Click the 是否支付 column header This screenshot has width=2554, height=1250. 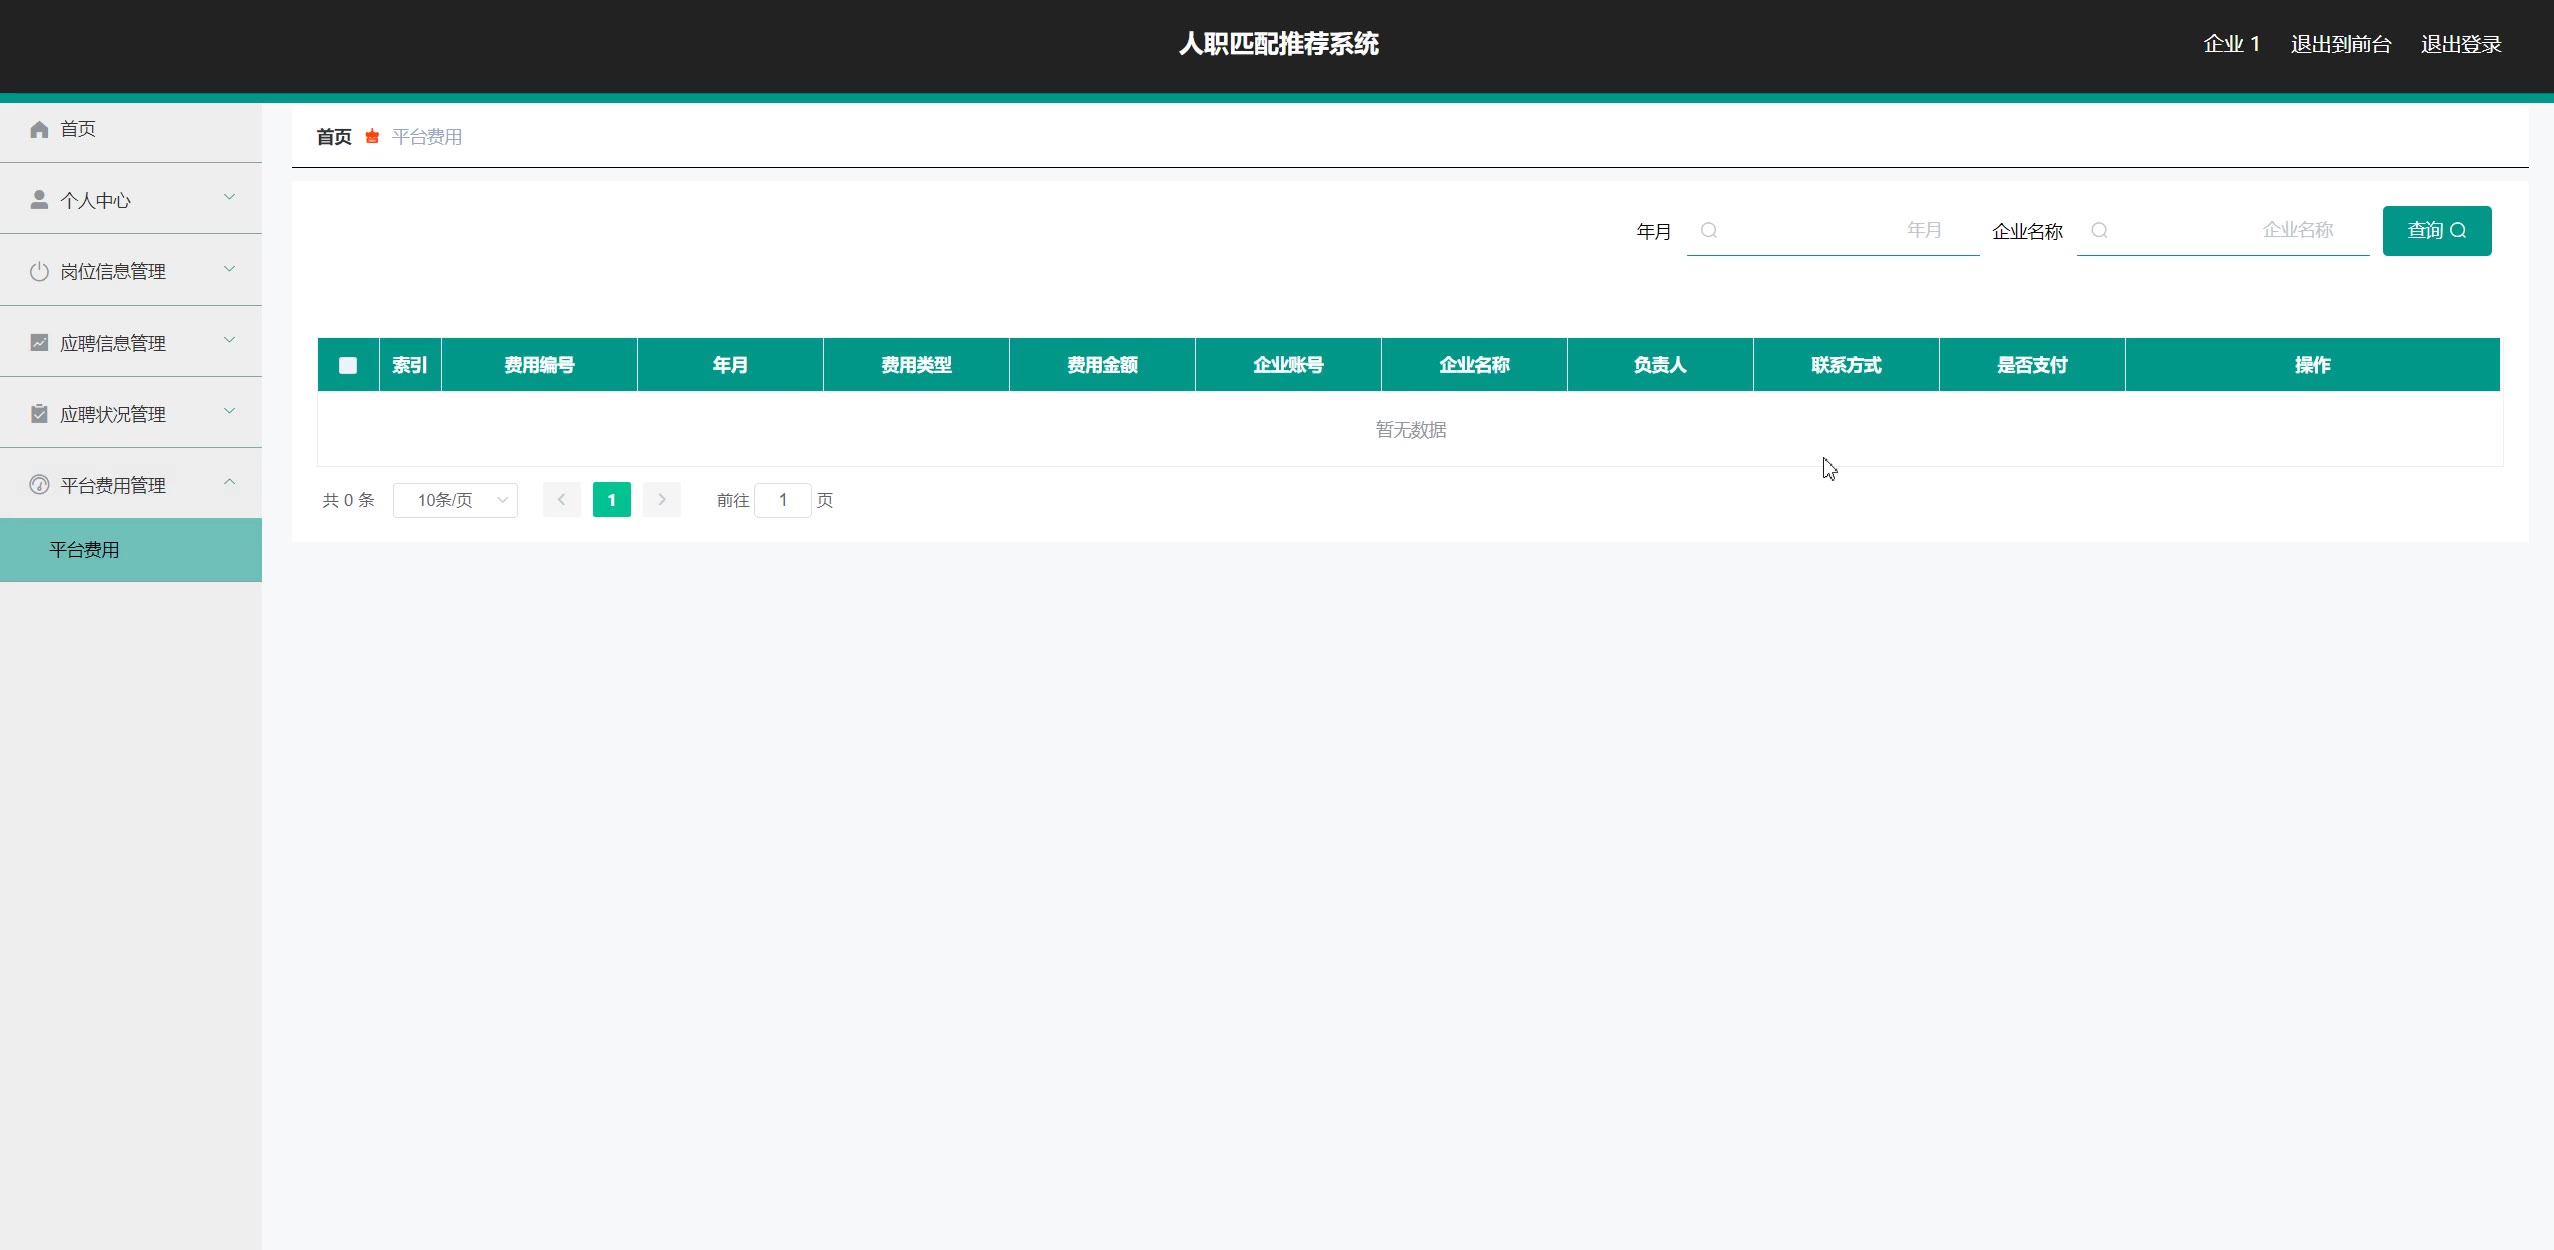(2032, 365)
